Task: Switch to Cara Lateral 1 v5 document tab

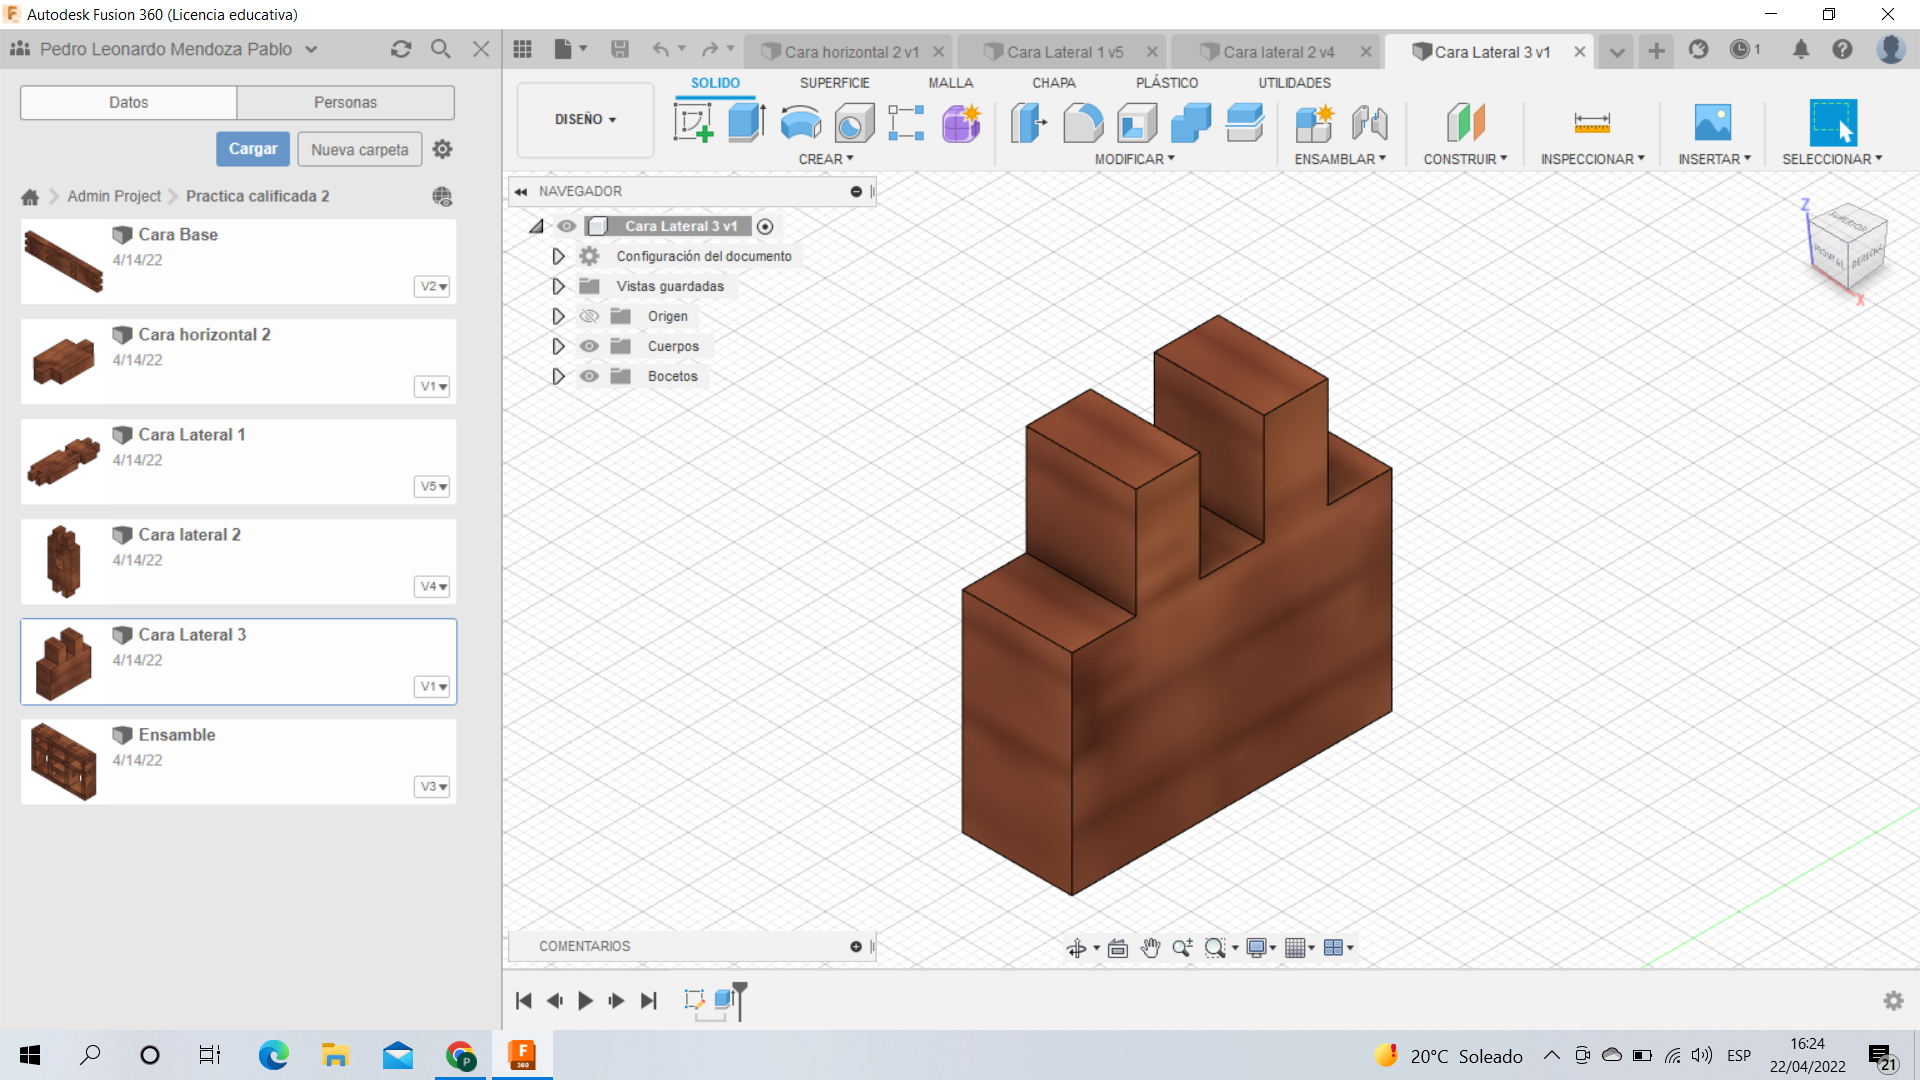Action: (x=1064, y=52)
